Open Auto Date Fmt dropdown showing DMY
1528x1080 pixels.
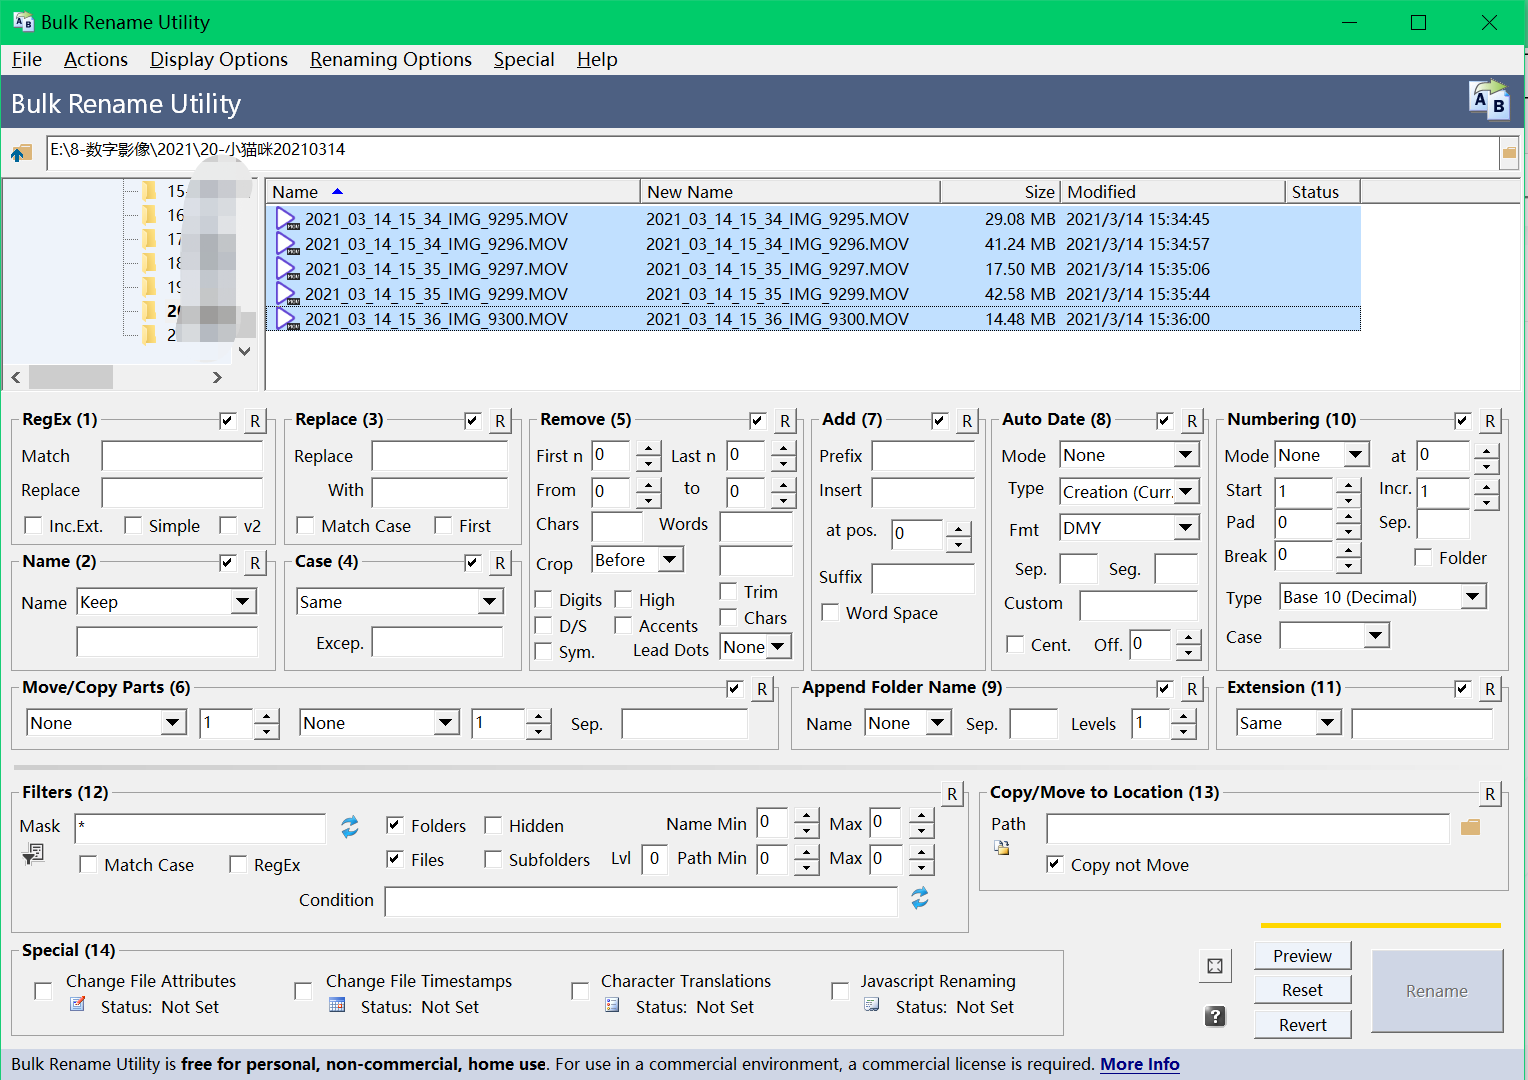point(1129,528)
